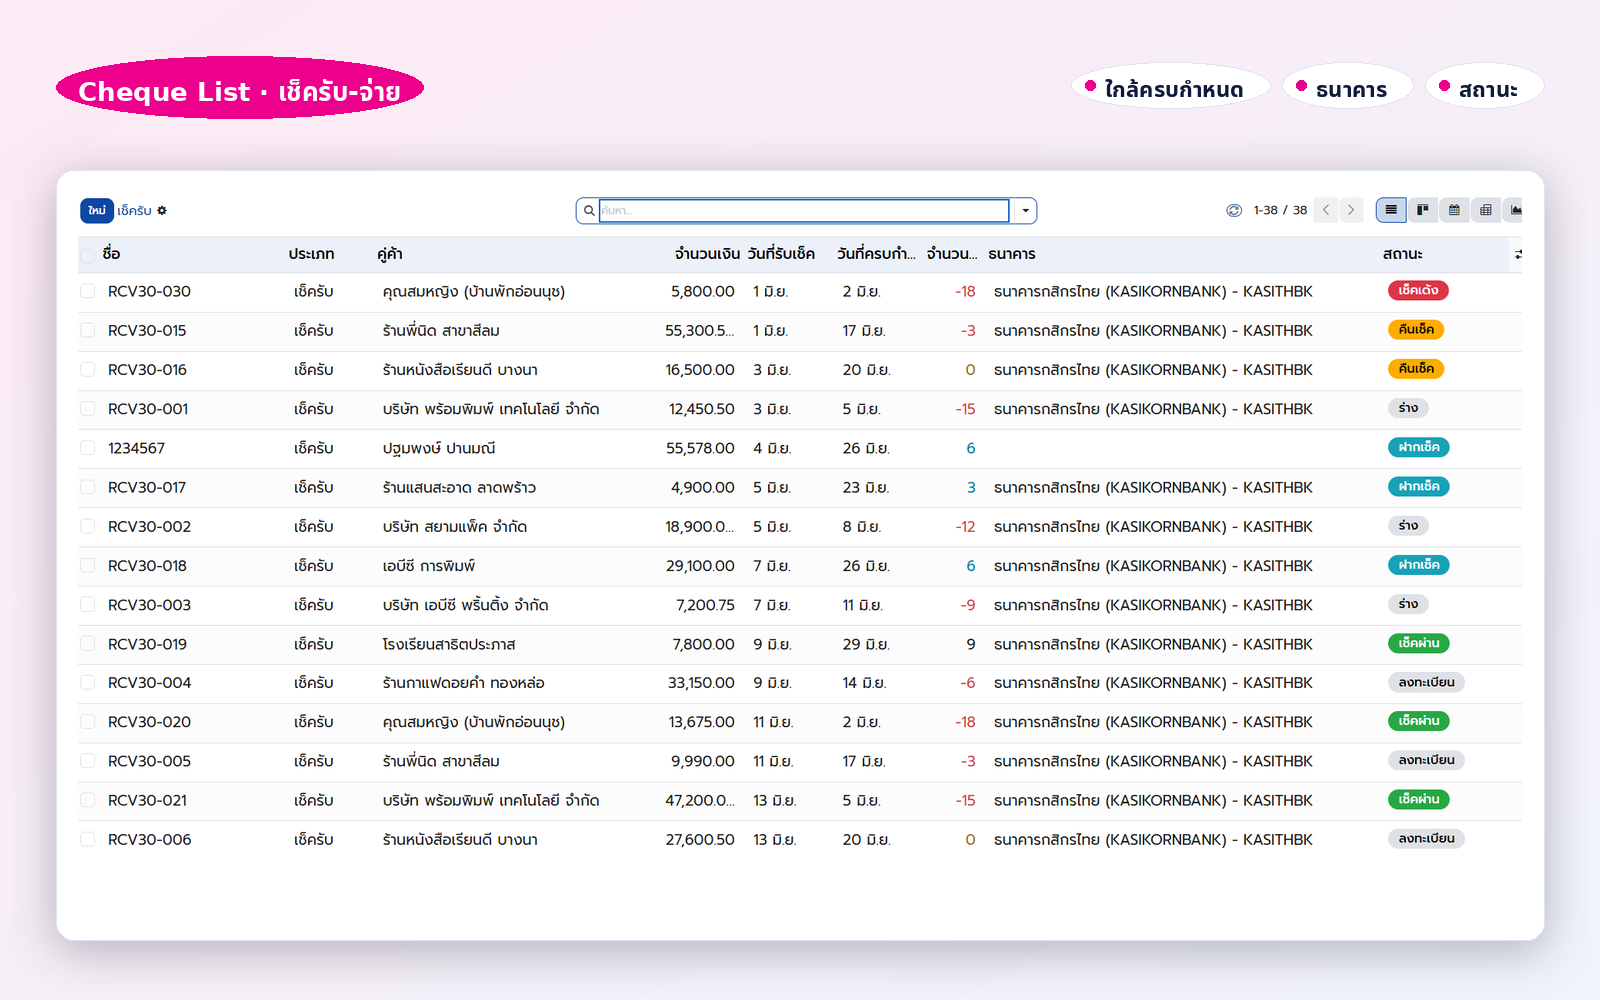
Task: Click the red เช็คเด้ง status badge for RCV30-030
Action: [x=1418, y=291]
